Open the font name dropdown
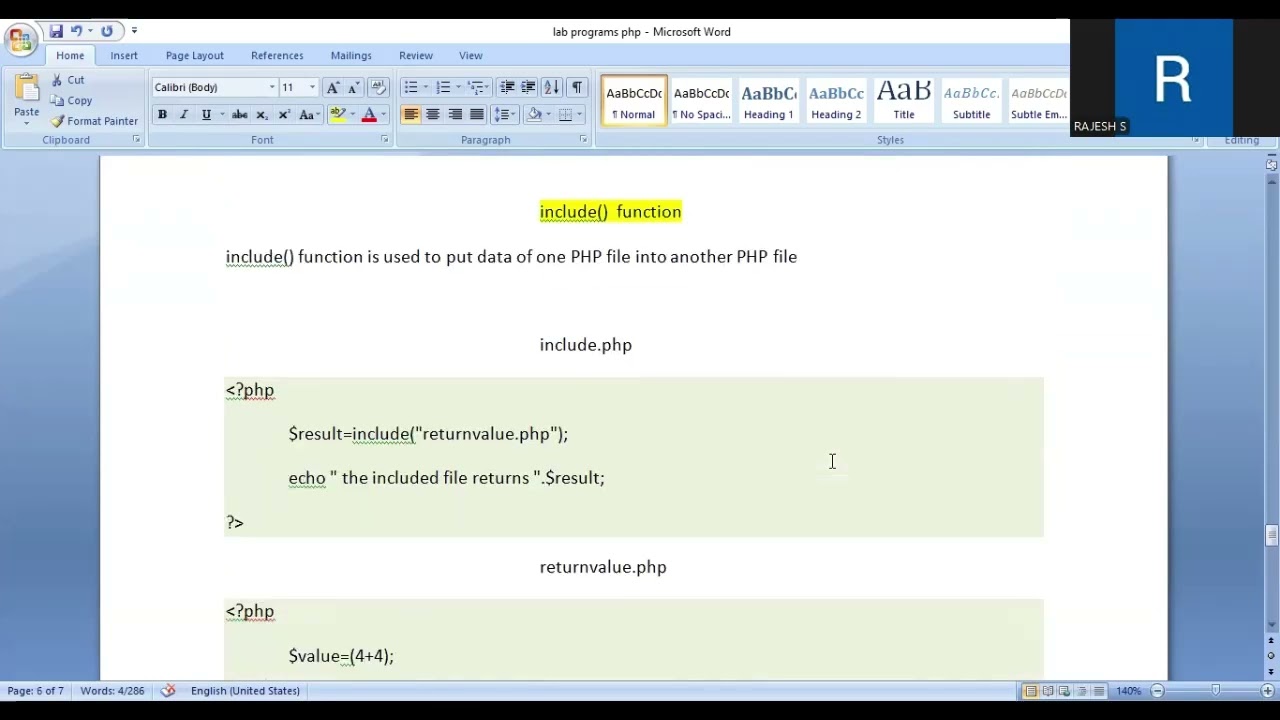 click(x=272, y=88)
